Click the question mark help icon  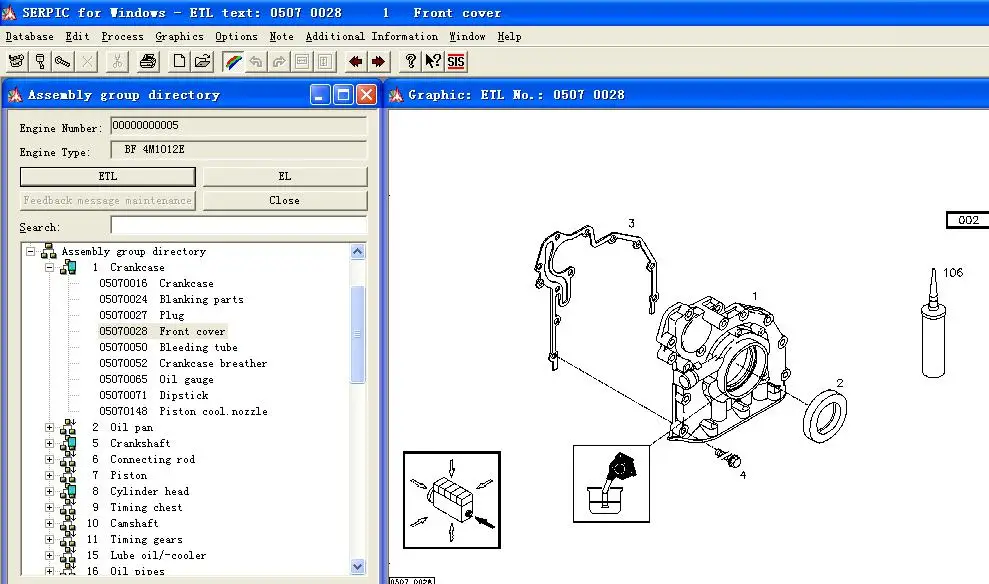click(x=410, y=61)
